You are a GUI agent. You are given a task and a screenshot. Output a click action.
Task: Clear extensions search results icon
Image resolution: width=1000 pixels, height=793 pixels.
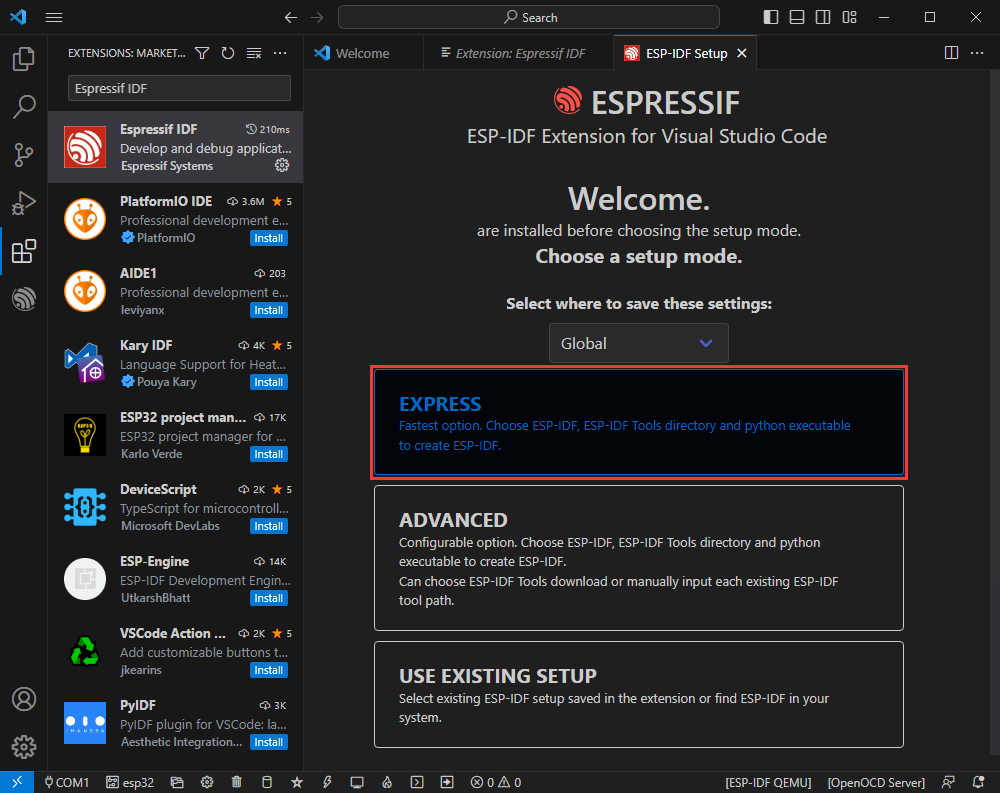point(254,53)
